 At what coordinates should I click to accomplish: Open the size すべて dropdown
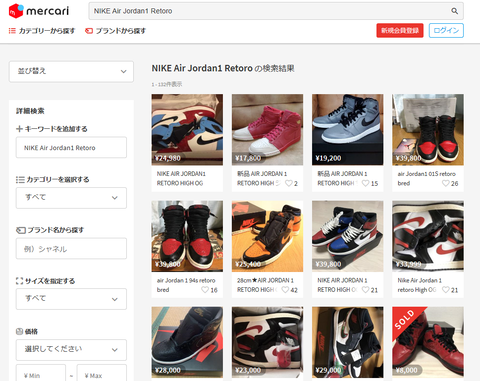[71, 299]
